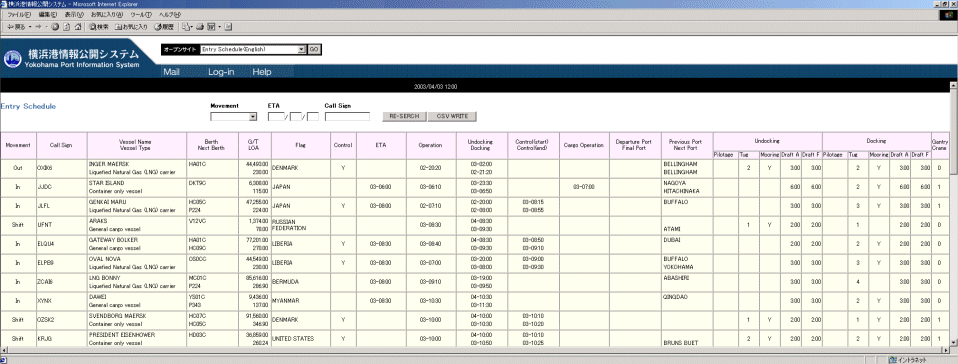
Task: Click the STAR ISLAND vessel name
Action: 107,183
